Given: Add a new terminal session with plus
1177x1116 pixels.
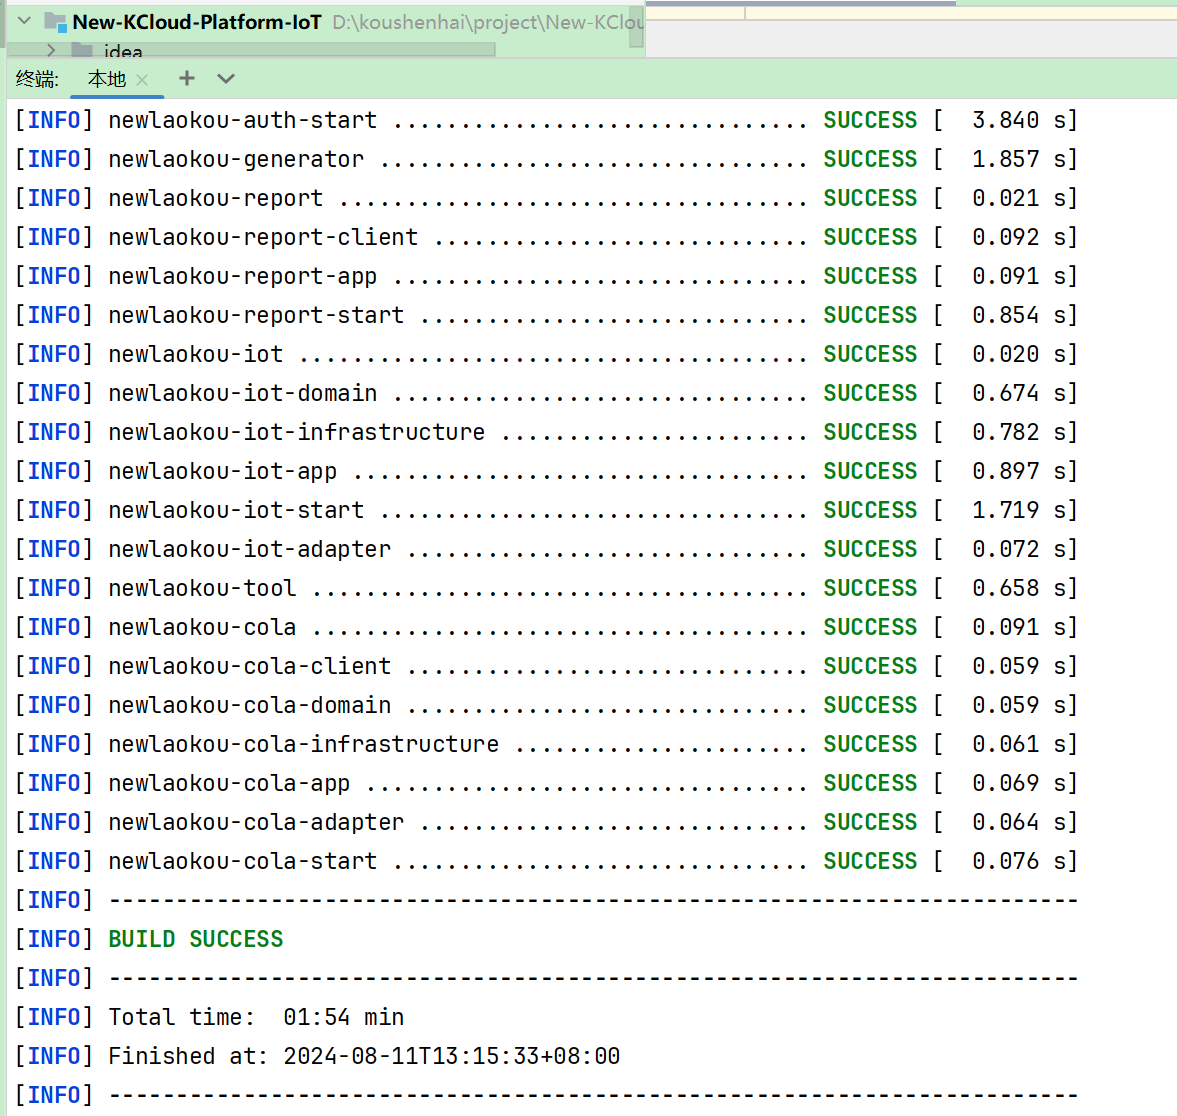Looking at the screenshot, I should tap(187, 79).
